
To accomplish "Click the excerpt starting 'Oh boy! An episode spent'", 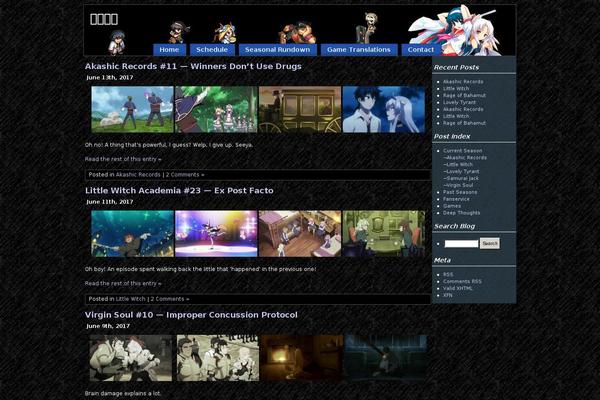I will (201, 269).
